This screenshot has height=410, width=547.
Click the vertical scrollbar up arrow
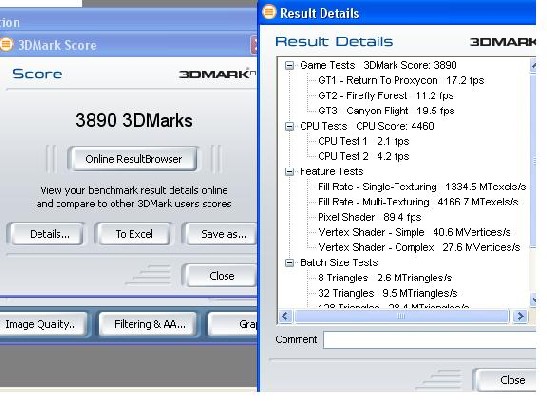point(533,65)
